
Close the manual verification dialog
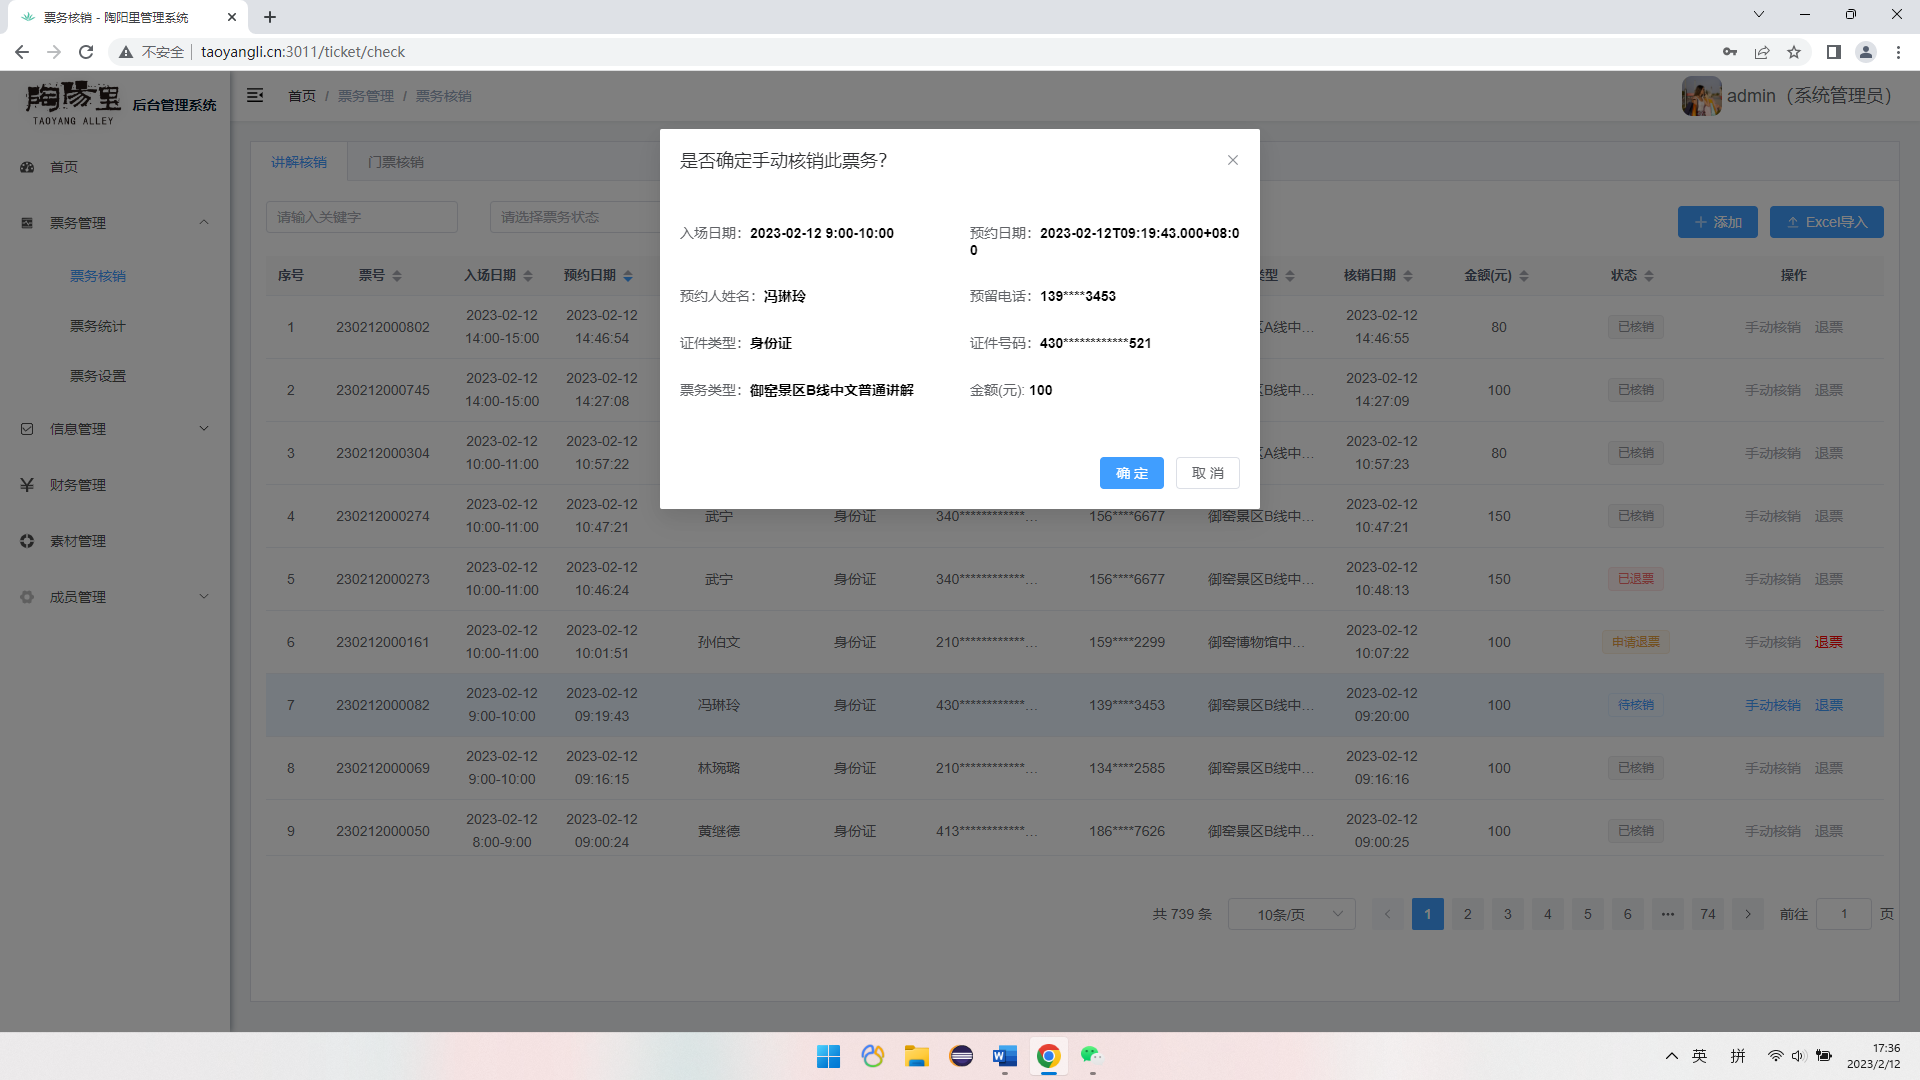(1232, 160)
